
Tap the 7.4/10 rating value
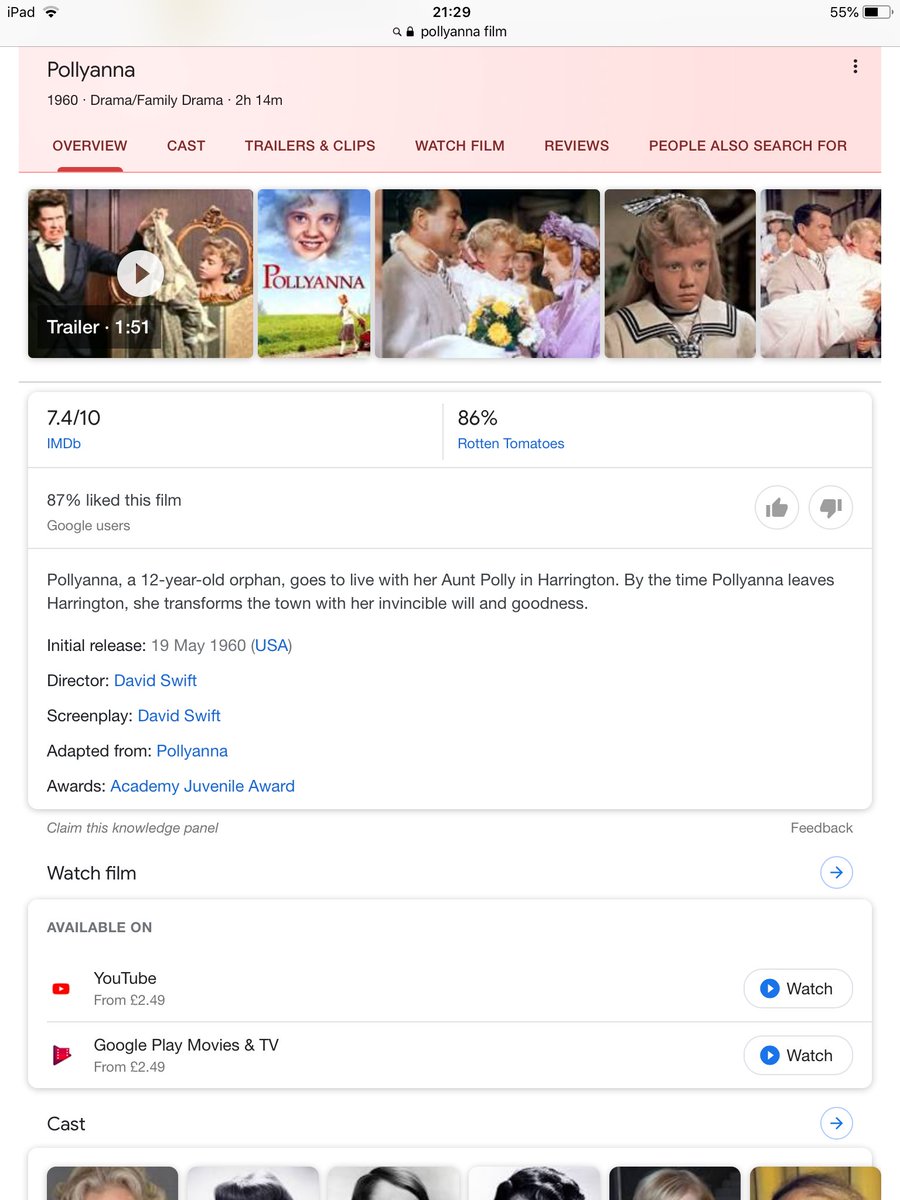pos(74,418)
